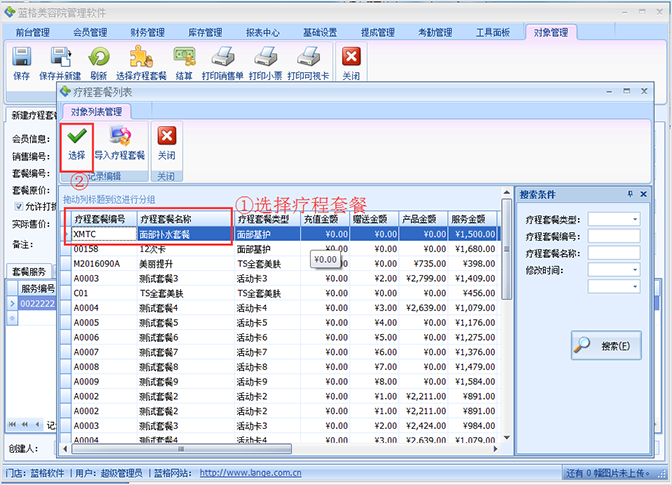
Task: Select the 对象管理 ribbon tab
Action: coord(551,32)
